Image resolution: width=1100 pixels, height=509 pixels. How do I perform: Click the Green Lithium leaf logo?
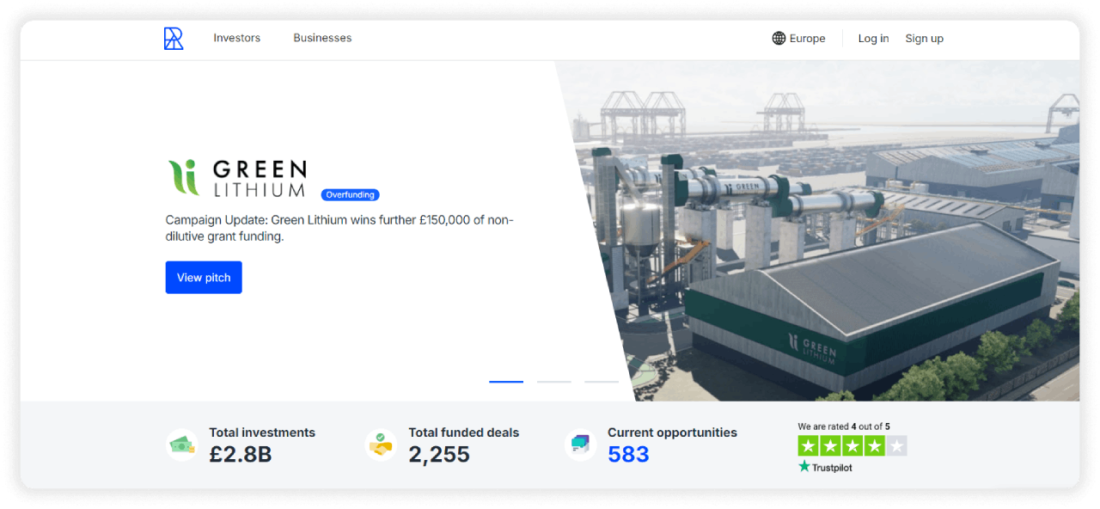(x=184, y=177)
